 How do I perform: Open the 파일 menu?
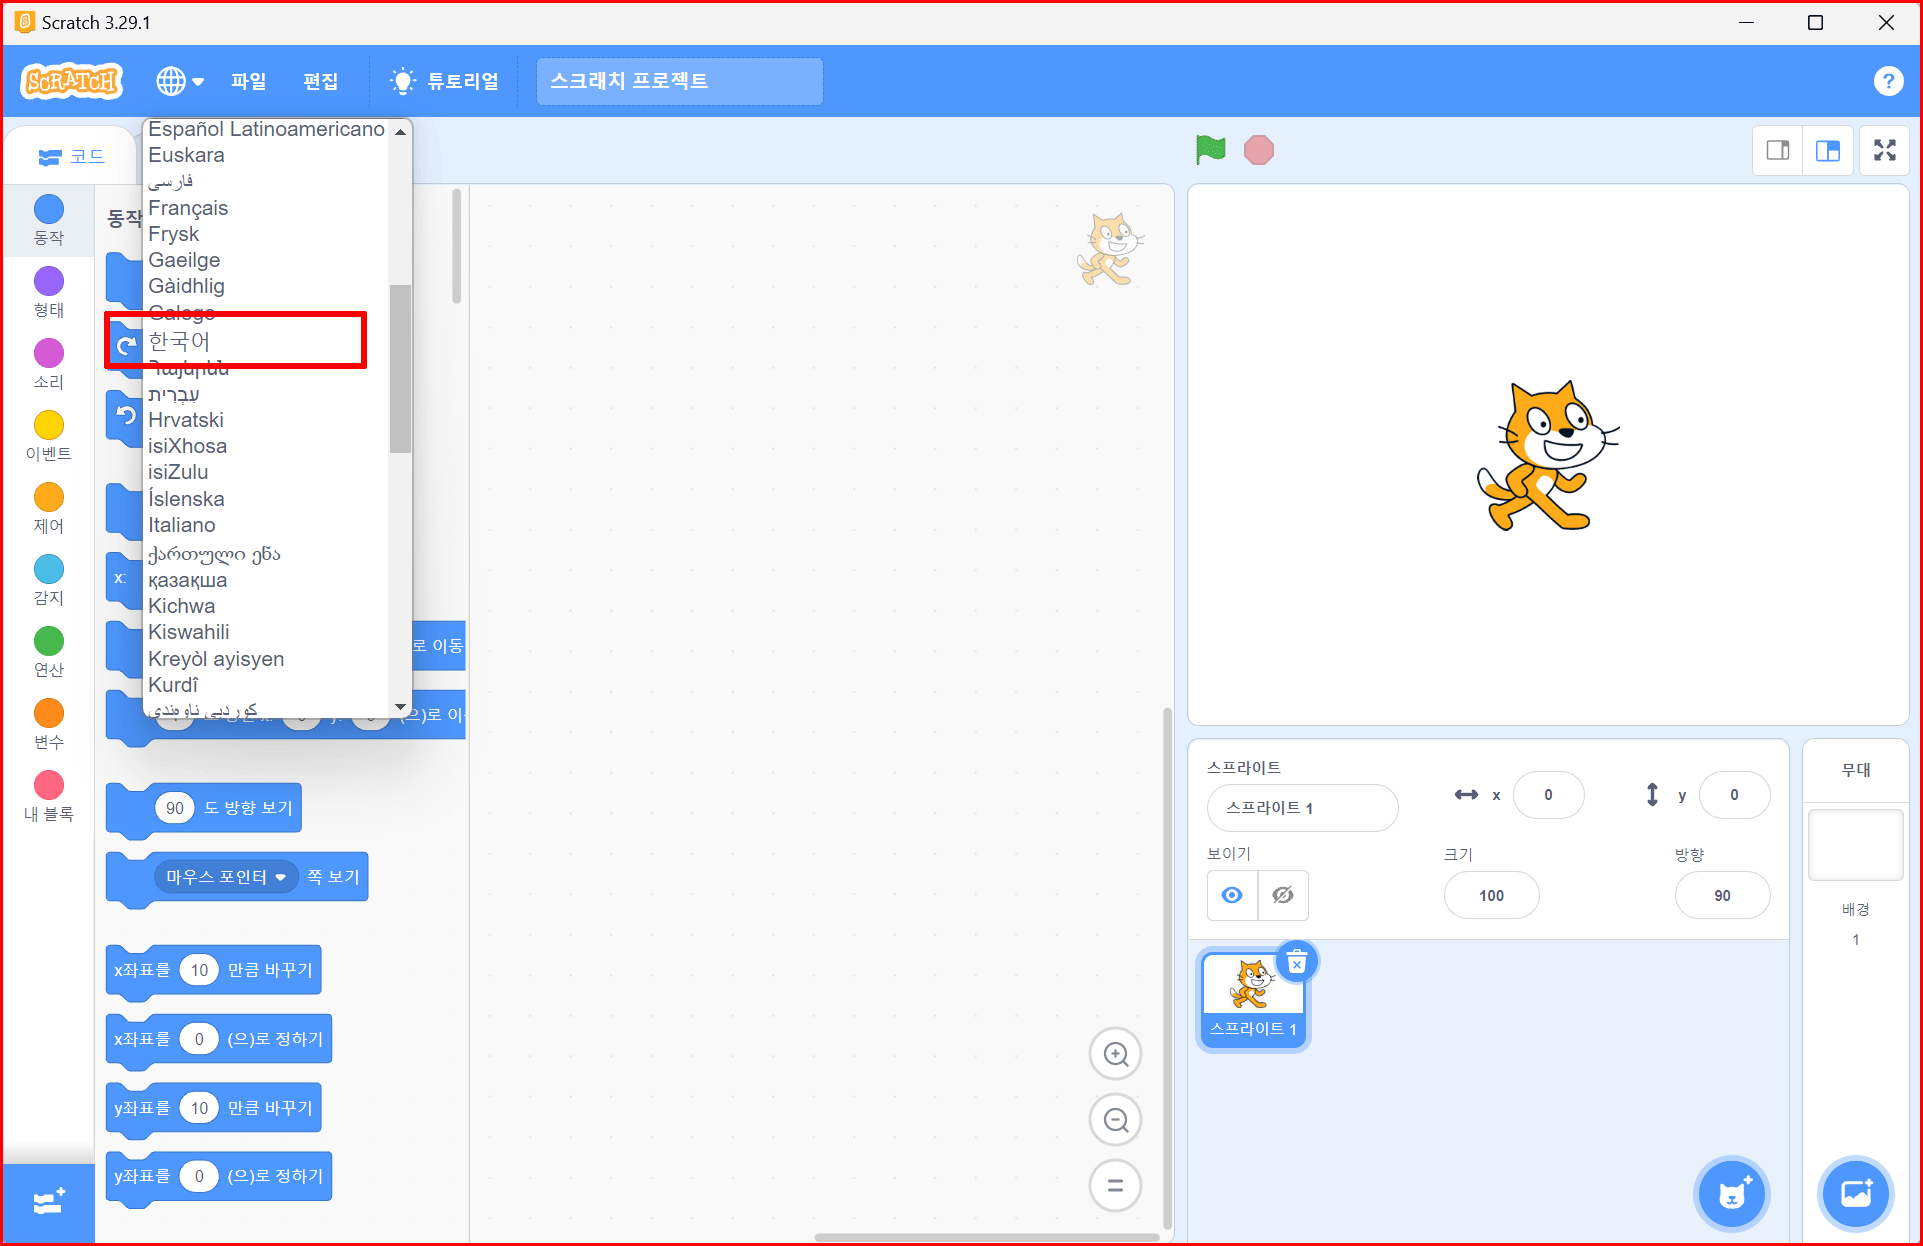pyautogui.click(x=248, y=81)
